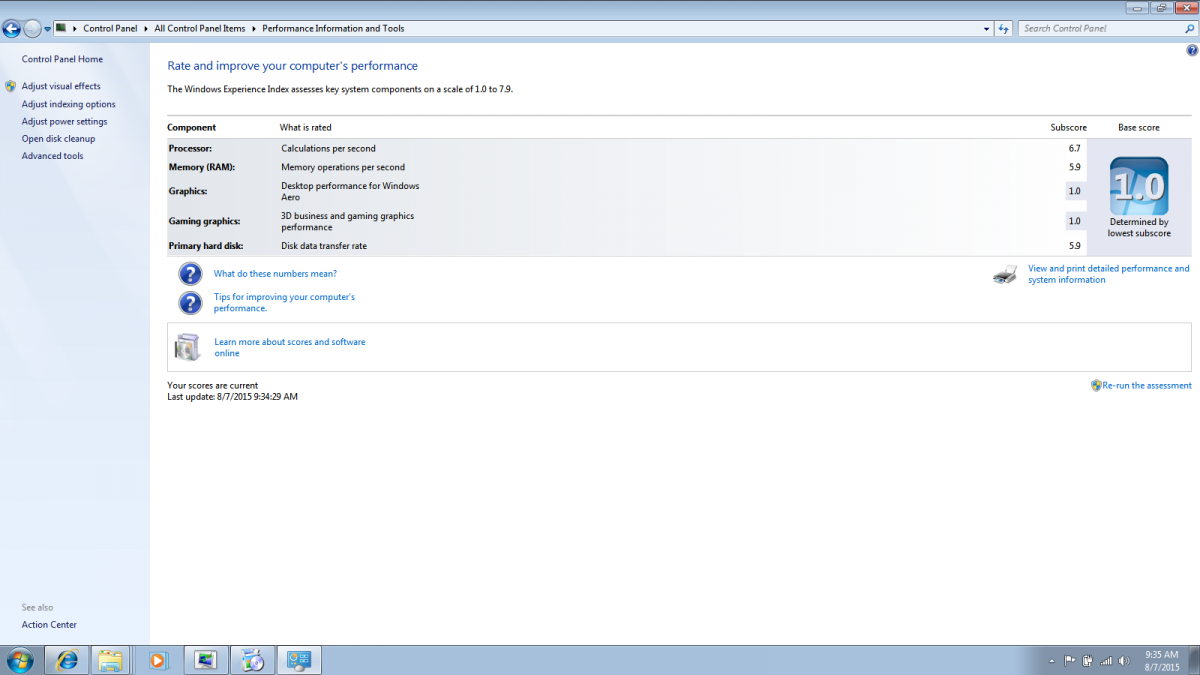This screenshot has height=675, width=1200.
Task: Click the shield icon beside Adjust visual effects
Action: [10, 87]
